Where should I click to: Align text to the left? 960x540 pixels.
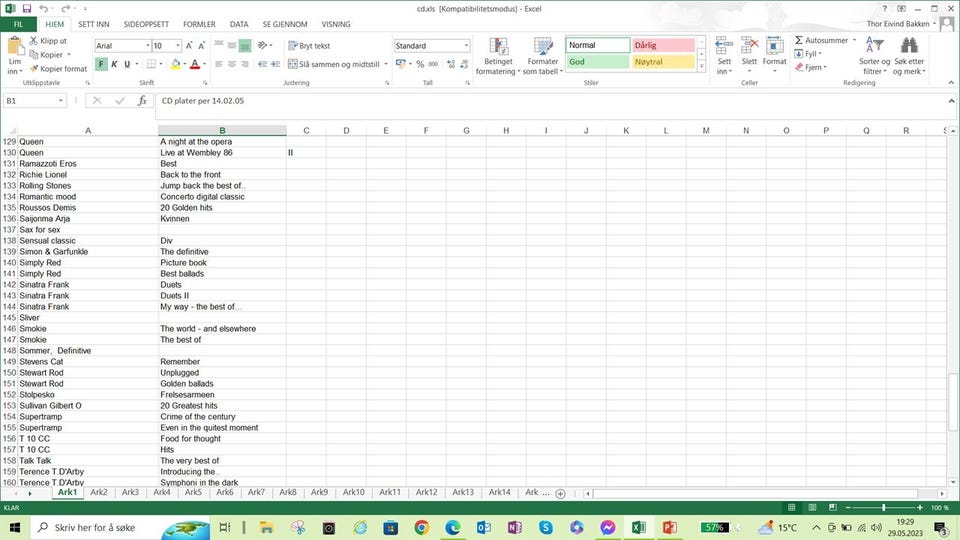click(x=219, y=64)
